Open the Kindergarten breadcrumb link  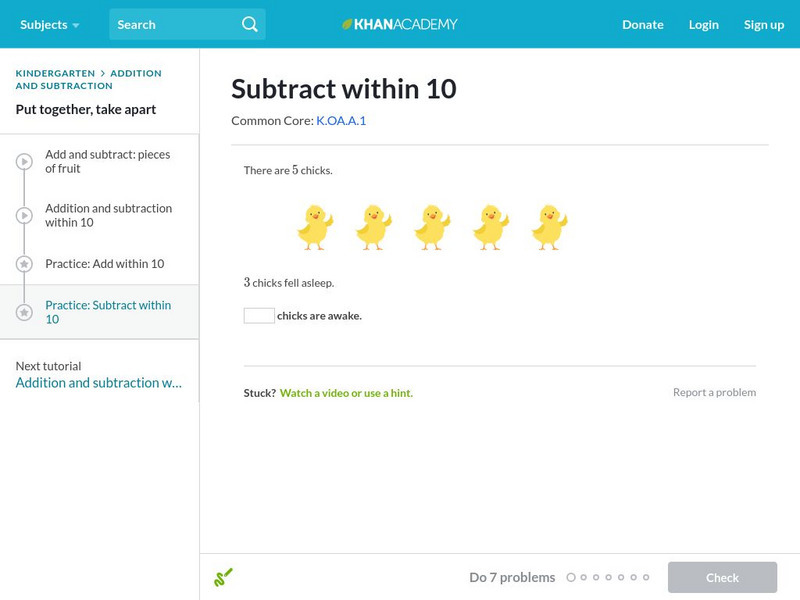55,73
